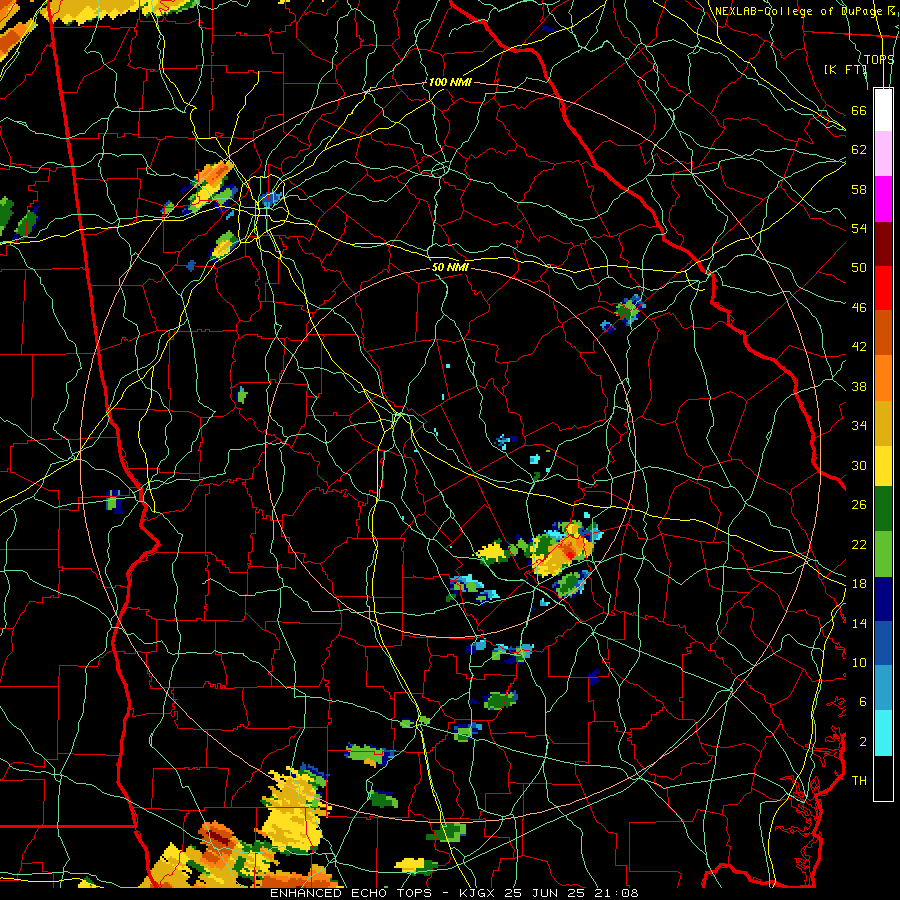The width and height of the screenshot is (900, 900).
Task: Click the legend value '54'
Action: tap(859, 228)
